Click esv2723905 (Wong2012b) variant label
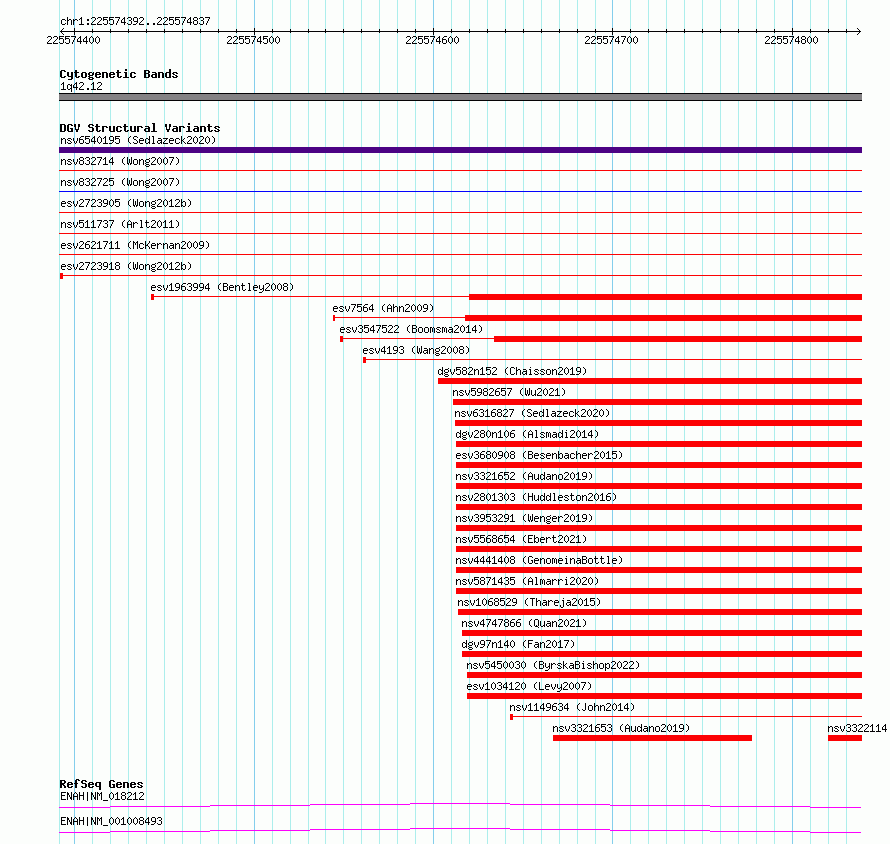 click(126, 203)
